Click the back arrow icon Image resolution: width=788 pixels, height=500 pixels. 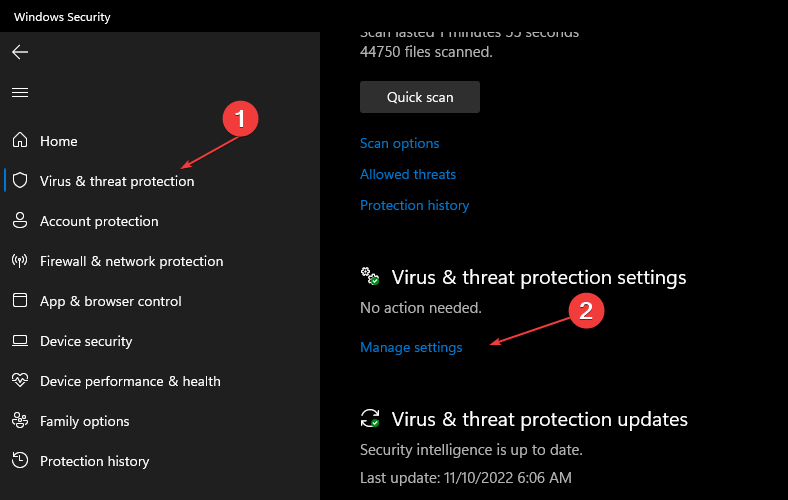20,52
